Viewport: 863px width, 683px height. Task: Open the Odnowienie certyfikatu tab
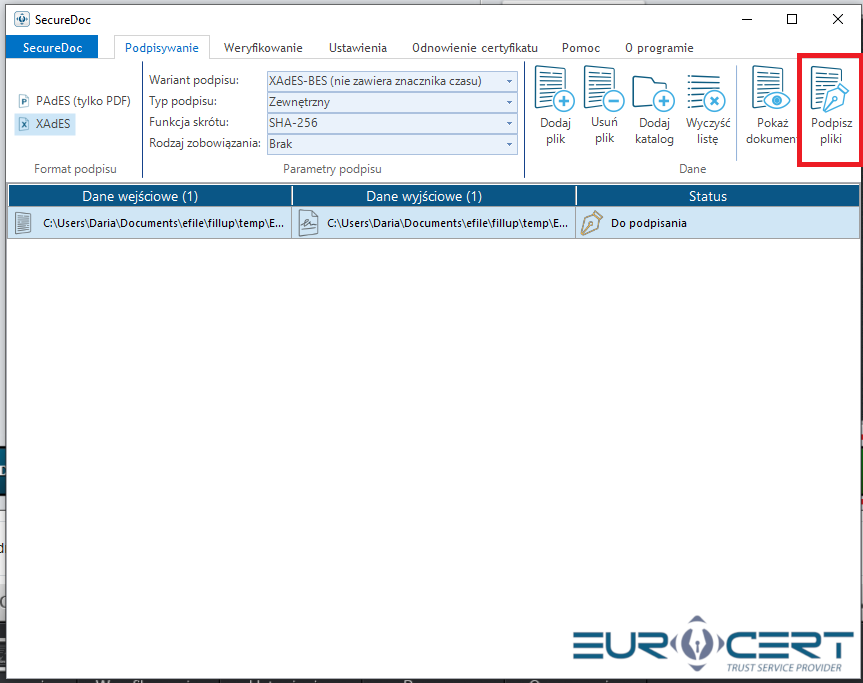click(474, 48)
